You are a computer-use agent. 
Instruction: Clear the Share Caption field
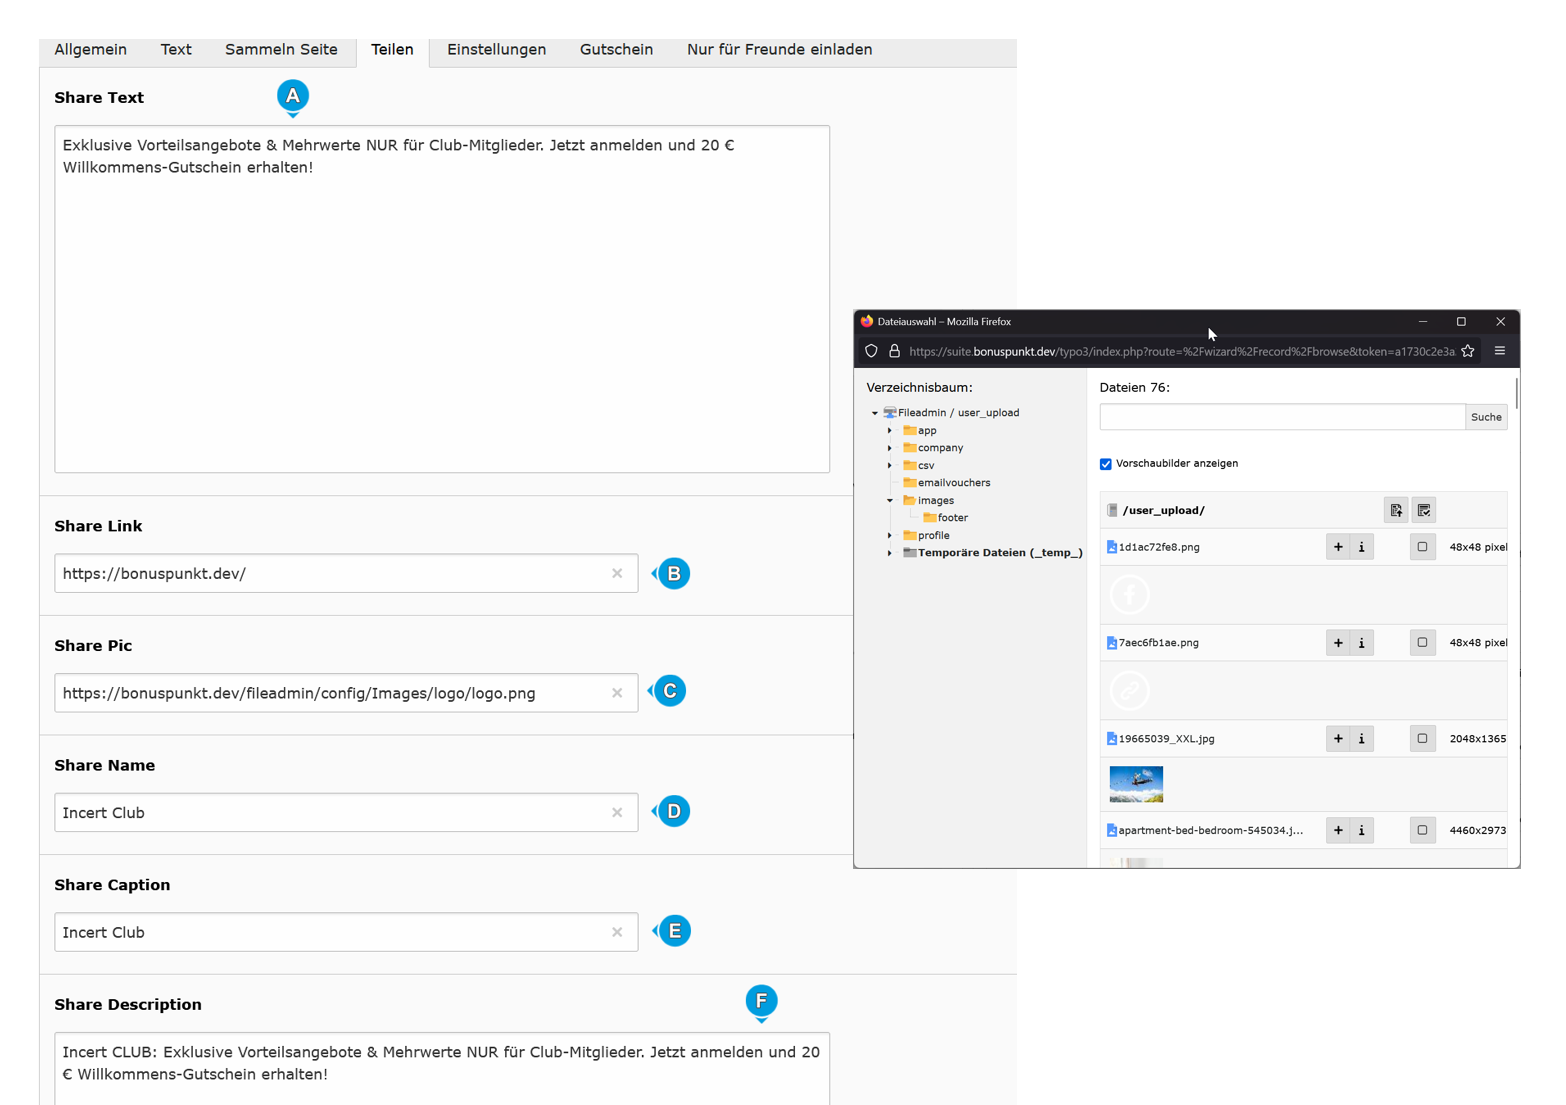617,932
